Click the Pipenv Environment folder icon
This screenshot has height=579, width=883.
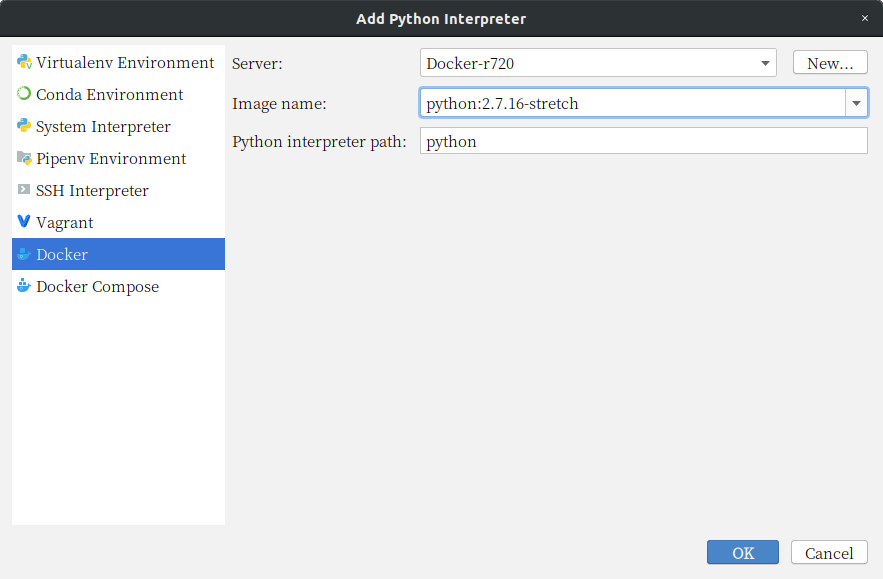[24, 158]
